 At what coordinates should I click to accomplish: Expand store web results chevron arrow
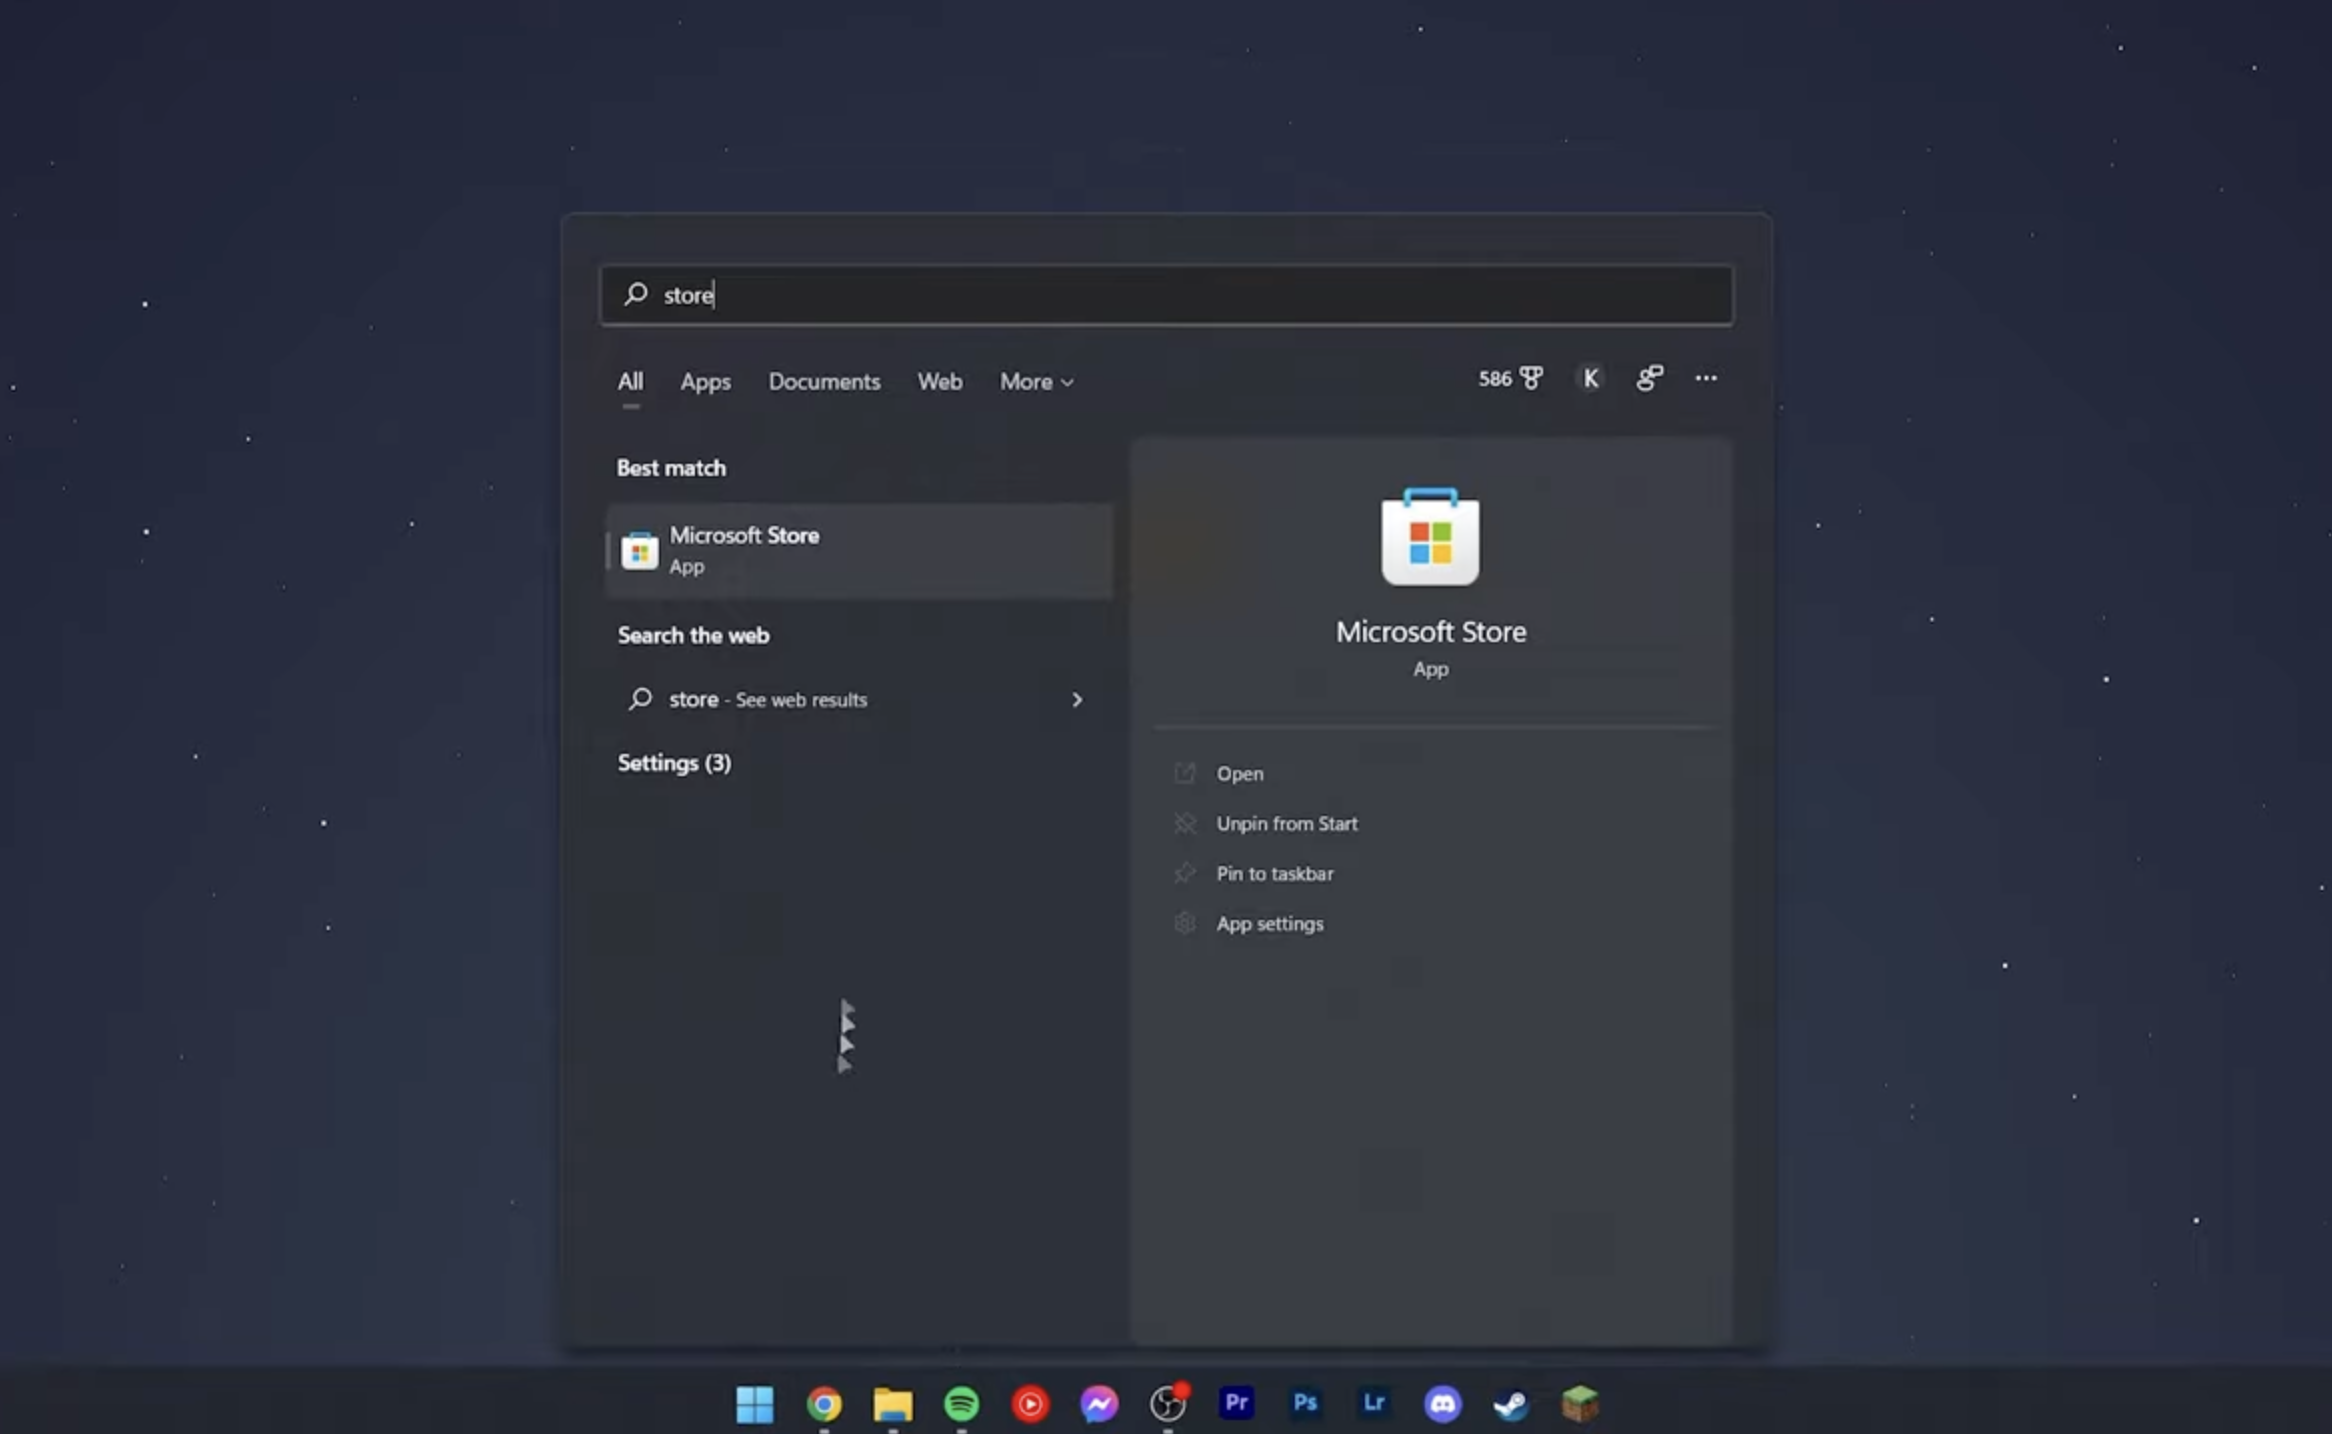coord(1077,700)
